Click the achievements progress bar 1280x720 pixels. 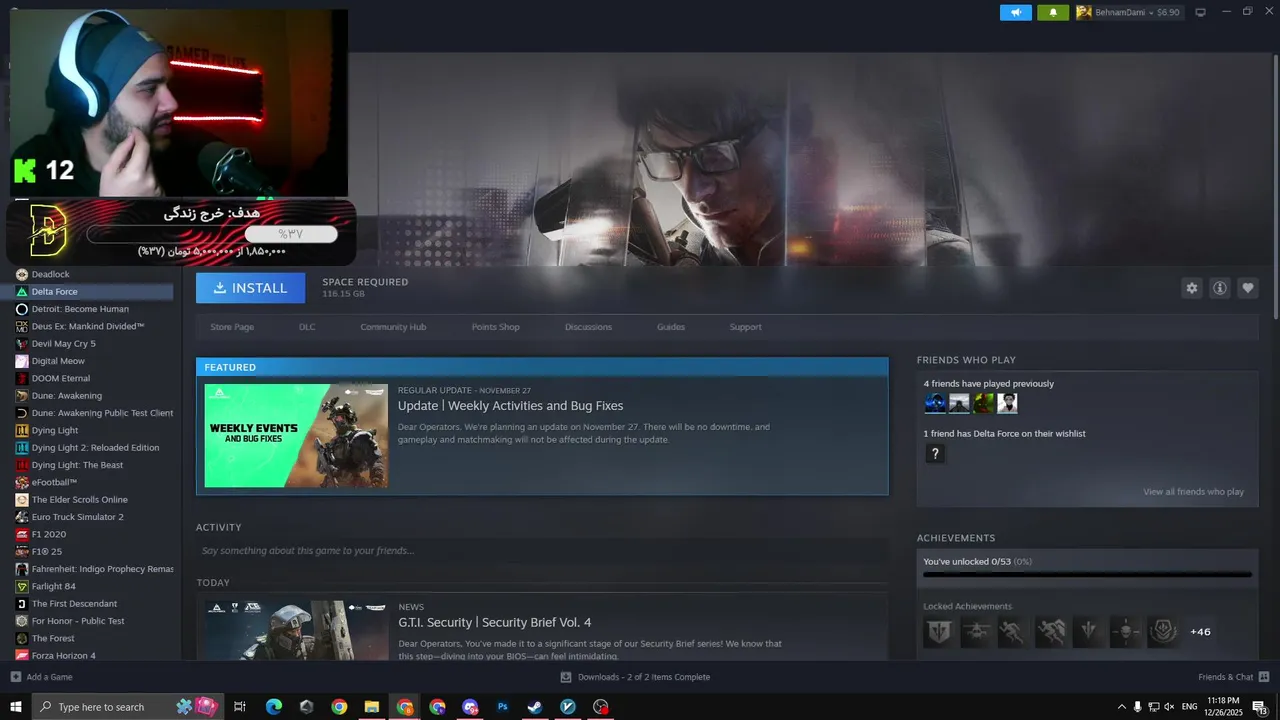tap(1087, 575)
